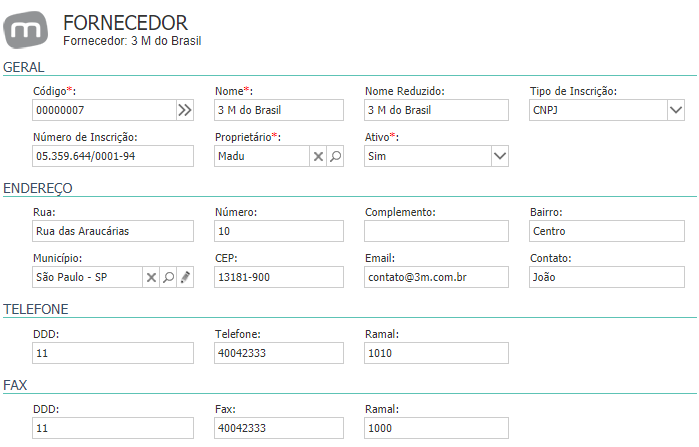The image size is (699, 447).
Task: Select the Telefone number field
Action: pyautogui.click(x=279, y=353)
